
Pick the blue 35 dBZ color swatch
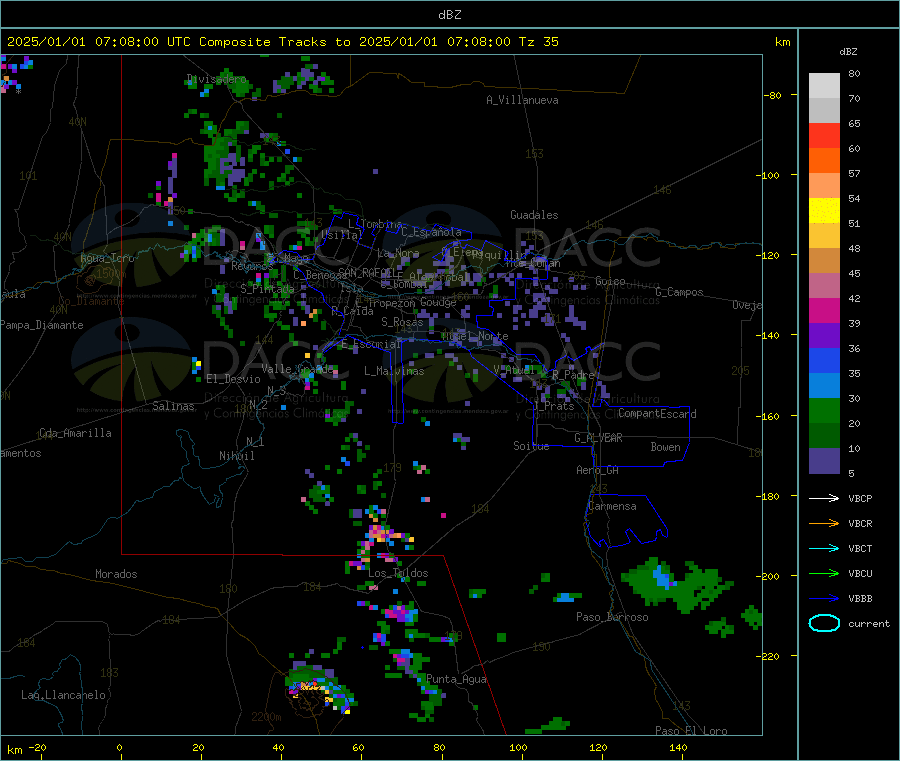824,360
